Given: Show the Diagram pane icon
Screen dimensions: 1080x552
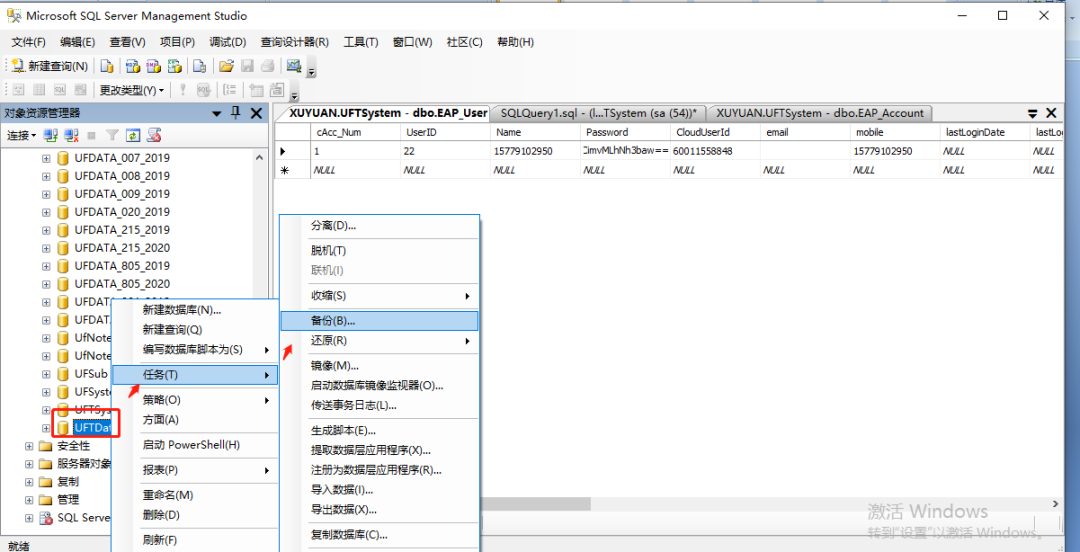Looking at the screenshot, I should pyautogui.click(x=19, y=90).
